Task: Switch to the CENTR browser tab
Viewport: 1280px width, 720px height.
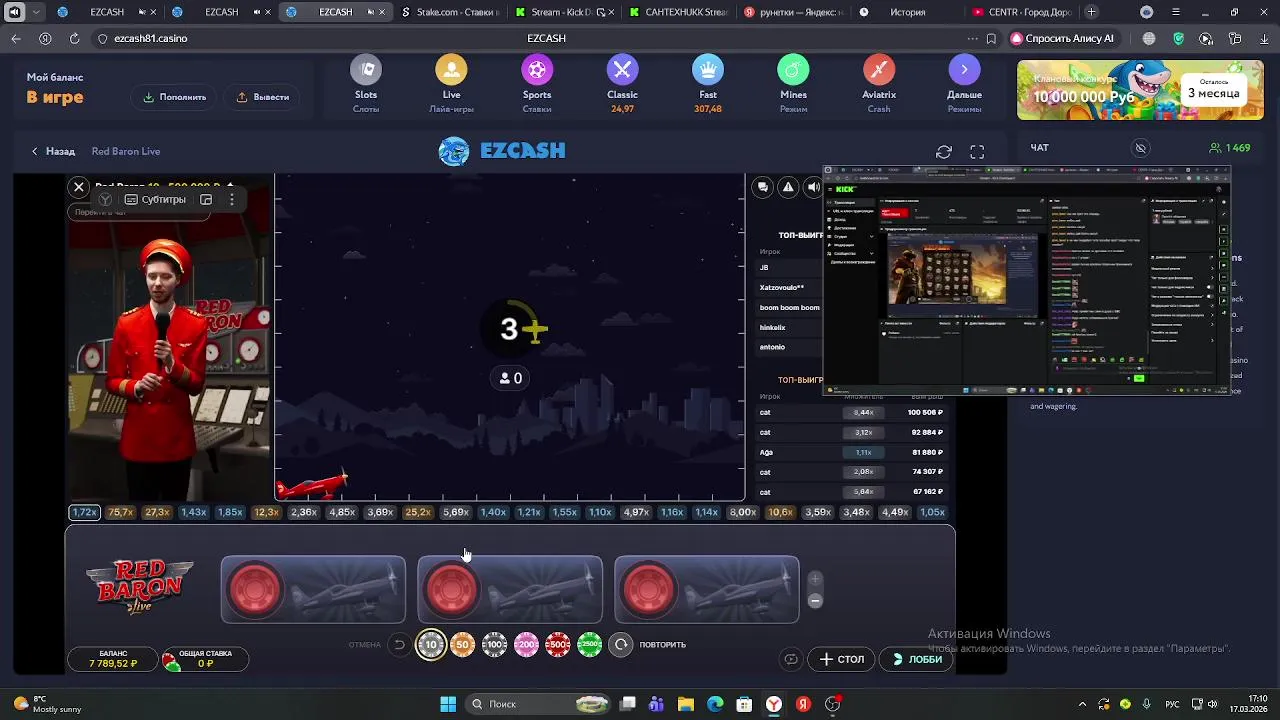Action: point(1022,12)
